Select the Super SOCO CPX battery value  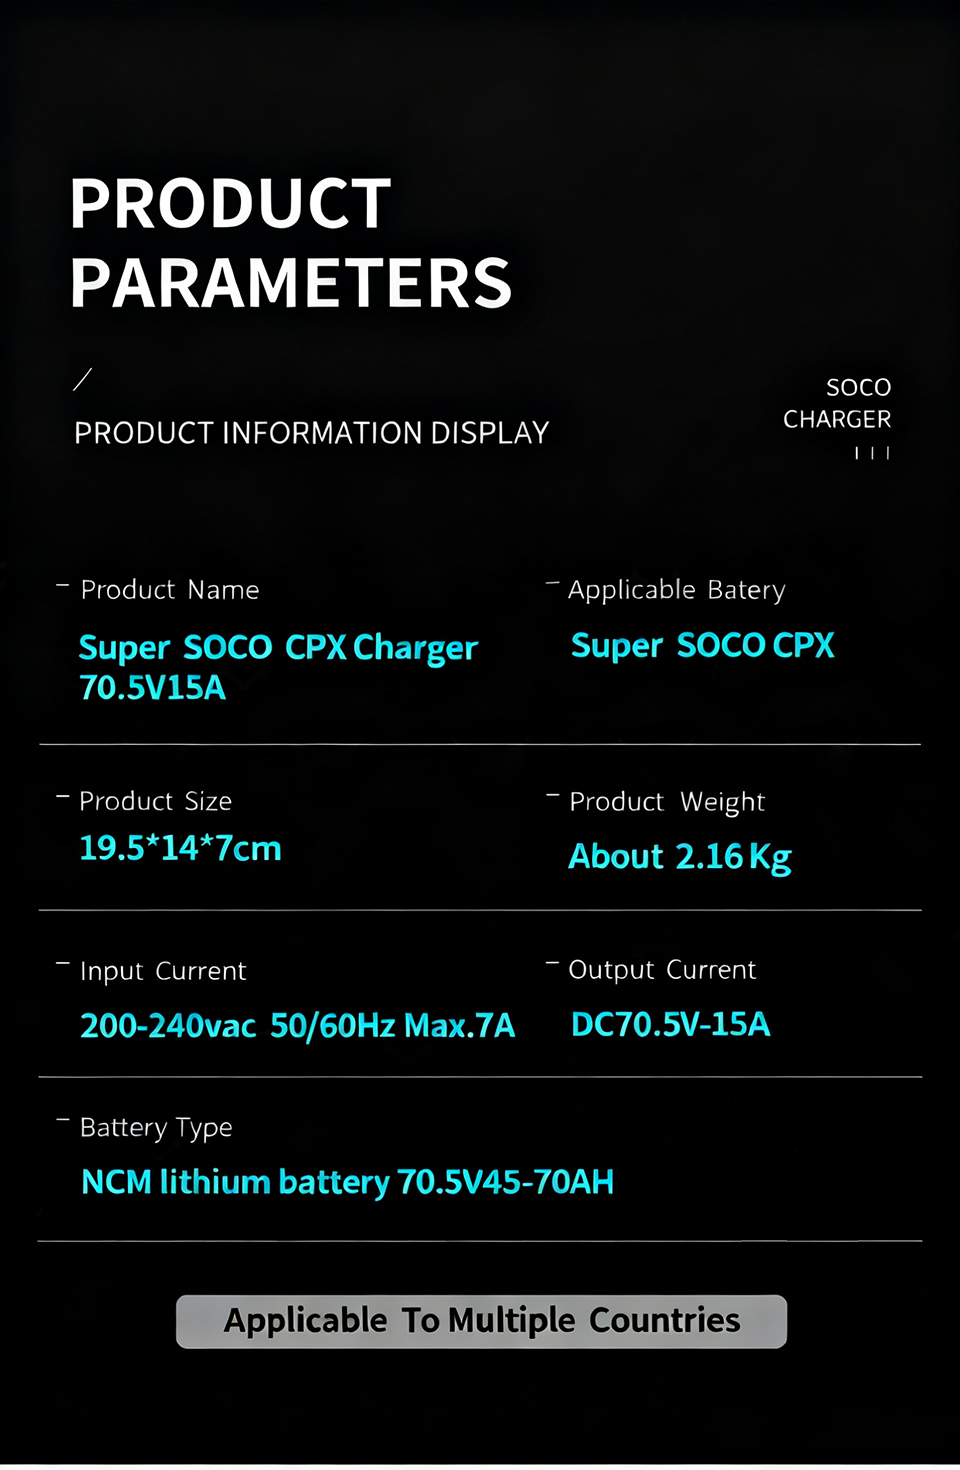point(702,646)
